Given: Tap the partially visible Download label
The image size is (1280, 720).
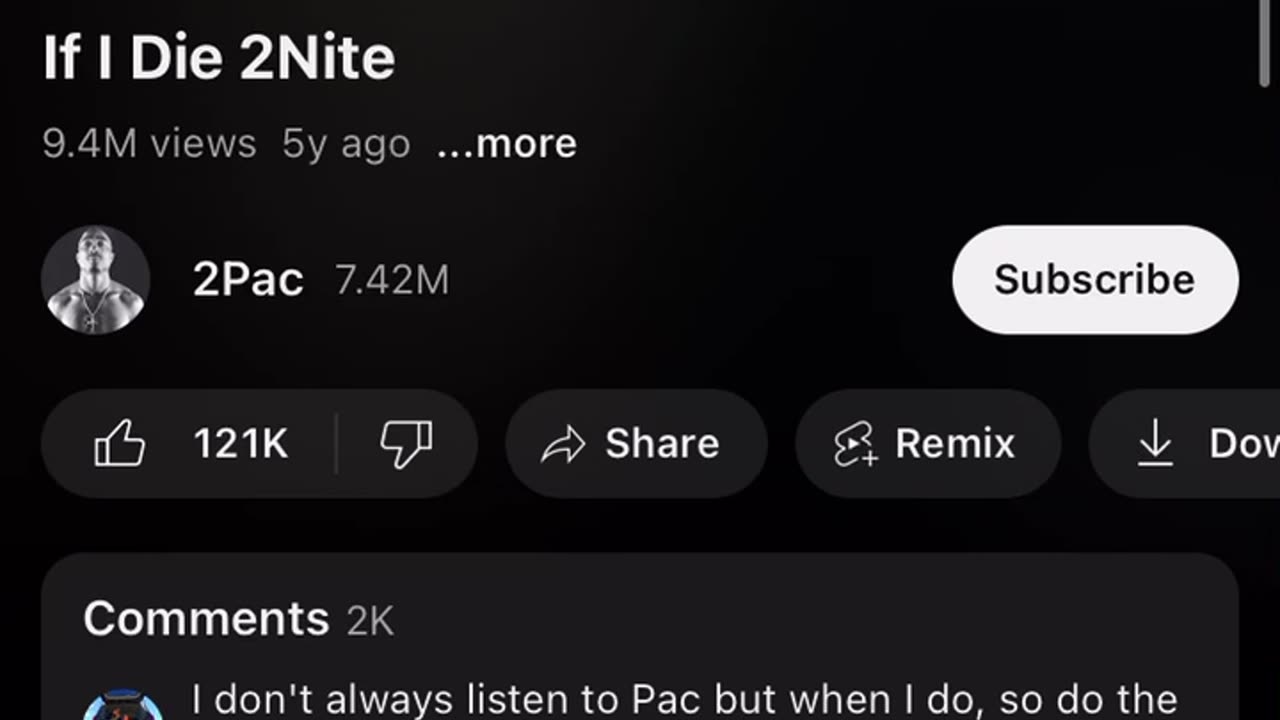Looking at the screenshot, I should pyautogui.click(x=1243, y=444).
